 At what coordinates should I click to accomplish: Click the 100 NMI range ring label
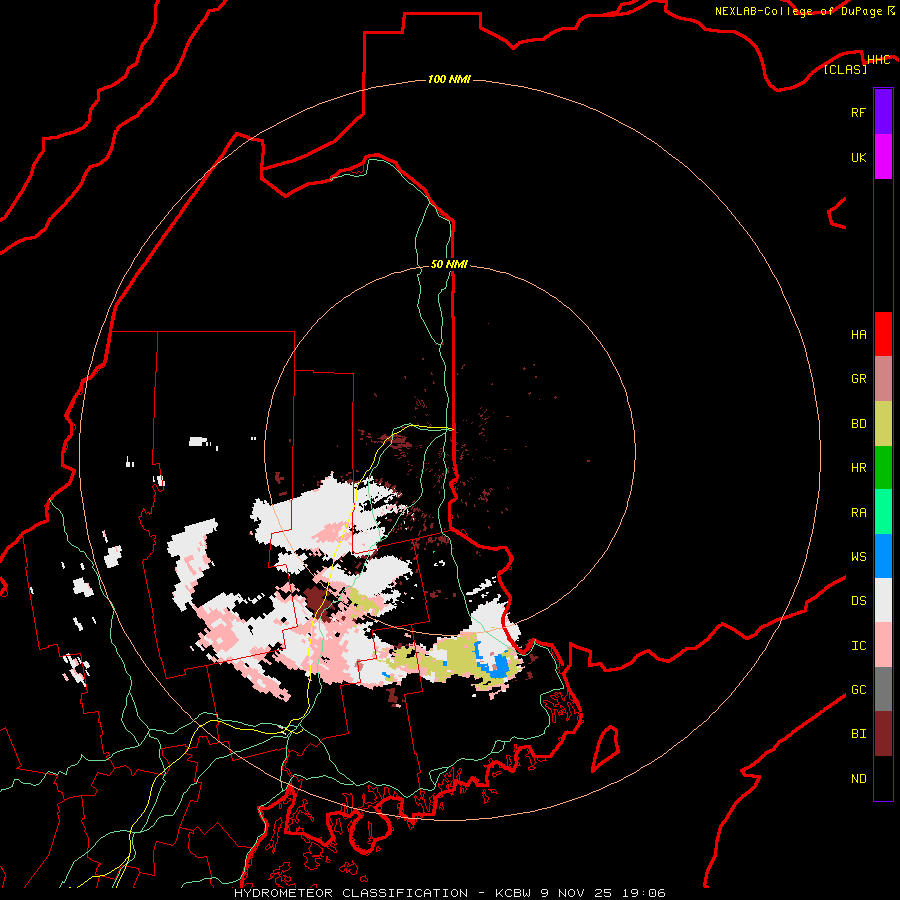click(449, 79)
